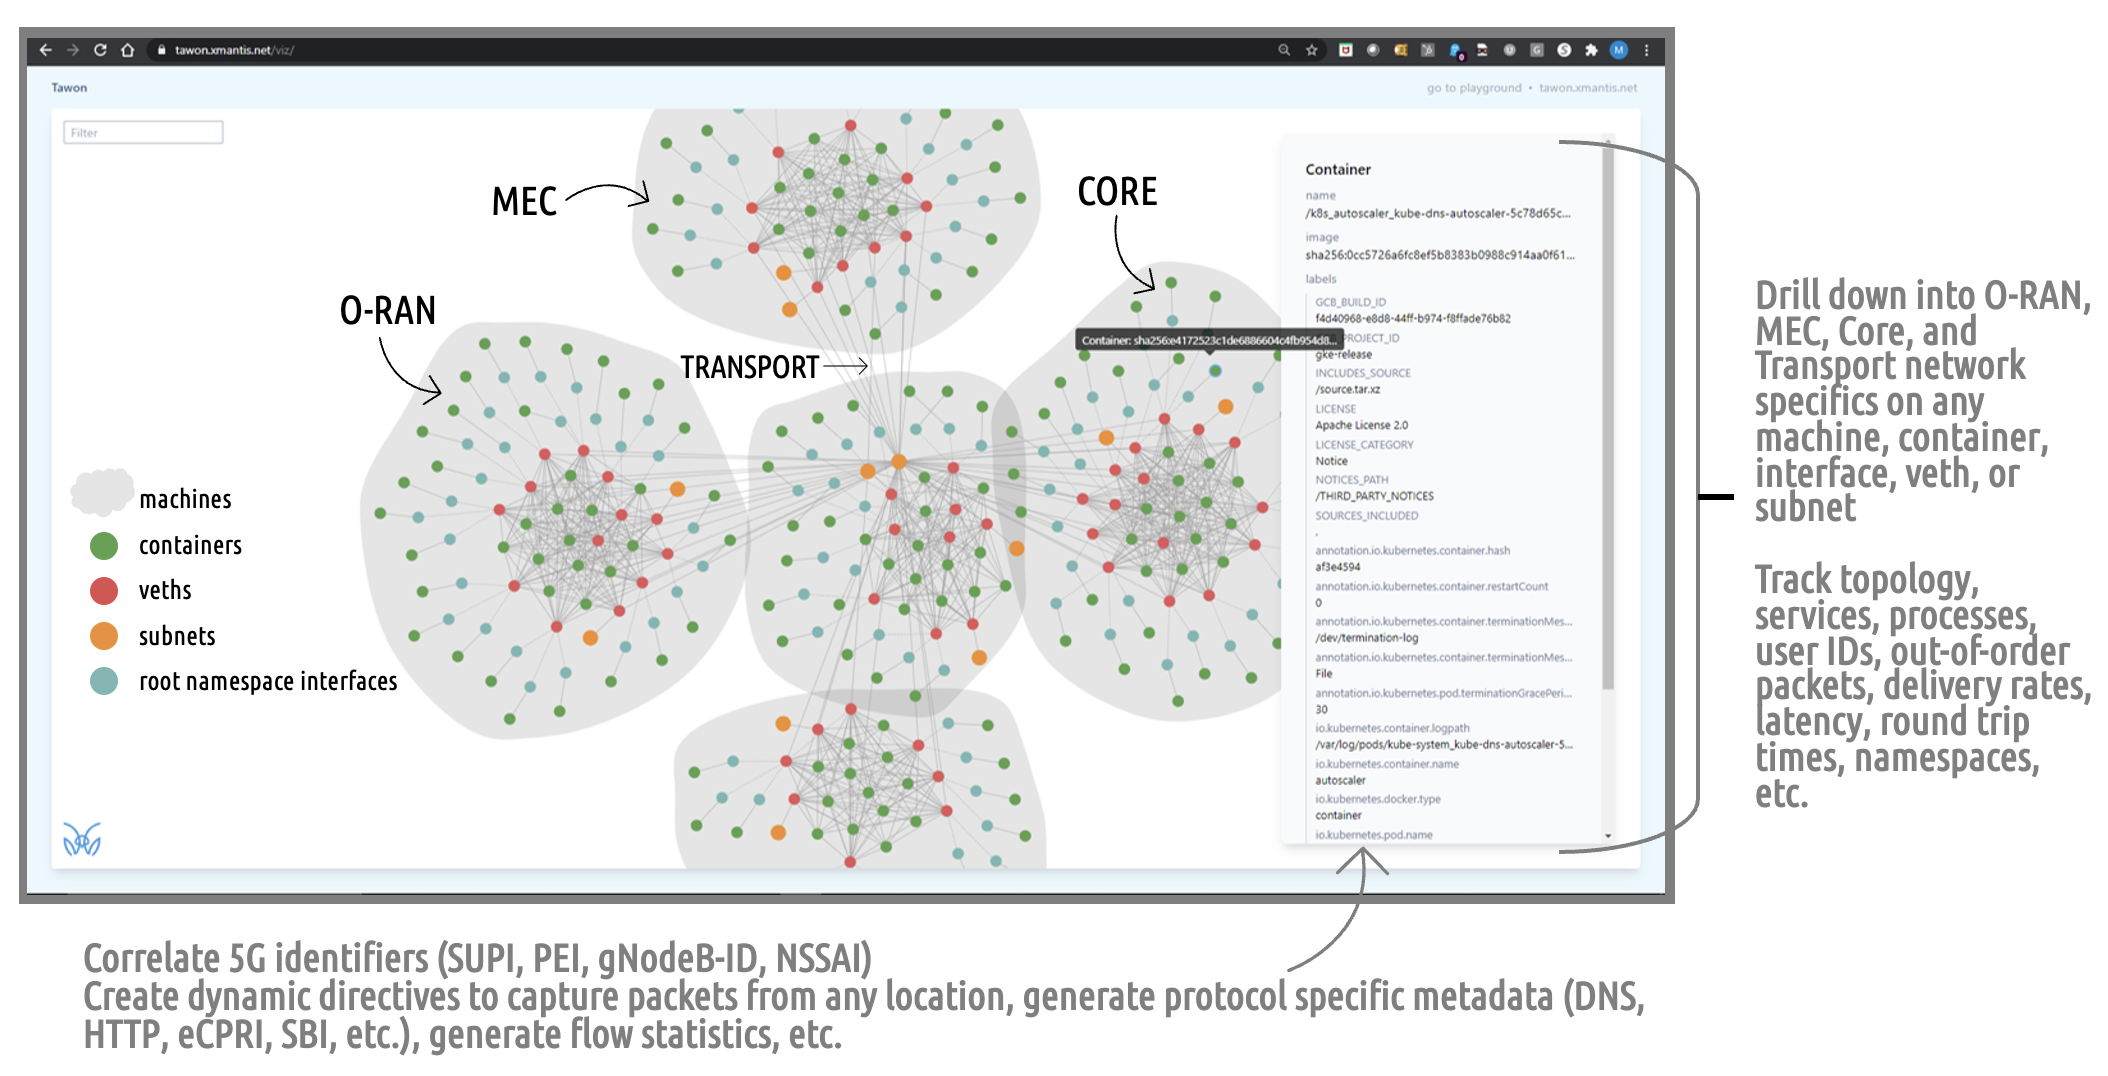Click the browser back arrow
Screen dimensions: 2108x1076
pos(46,50)
